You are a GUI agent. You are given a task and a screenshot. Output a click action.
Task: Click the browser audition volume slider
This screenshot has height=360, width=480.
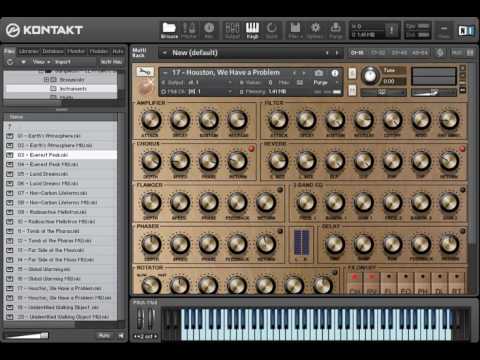pos(27,335)
